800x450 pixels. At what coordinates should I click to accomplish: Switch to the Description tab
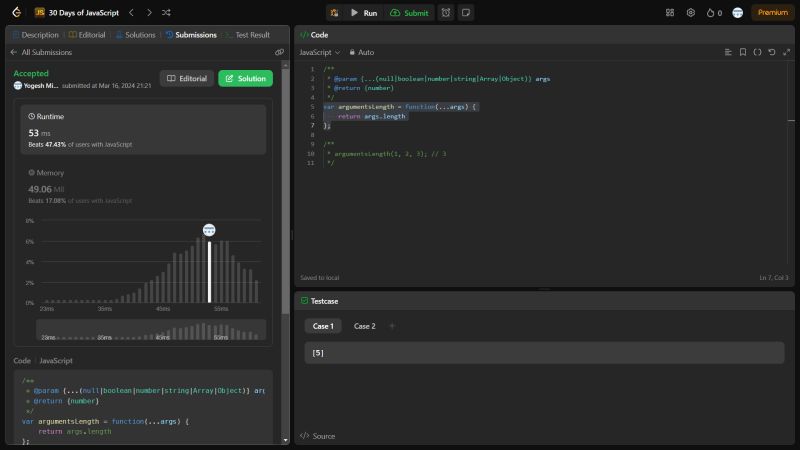pyautogui.click(x=35, y=34)
